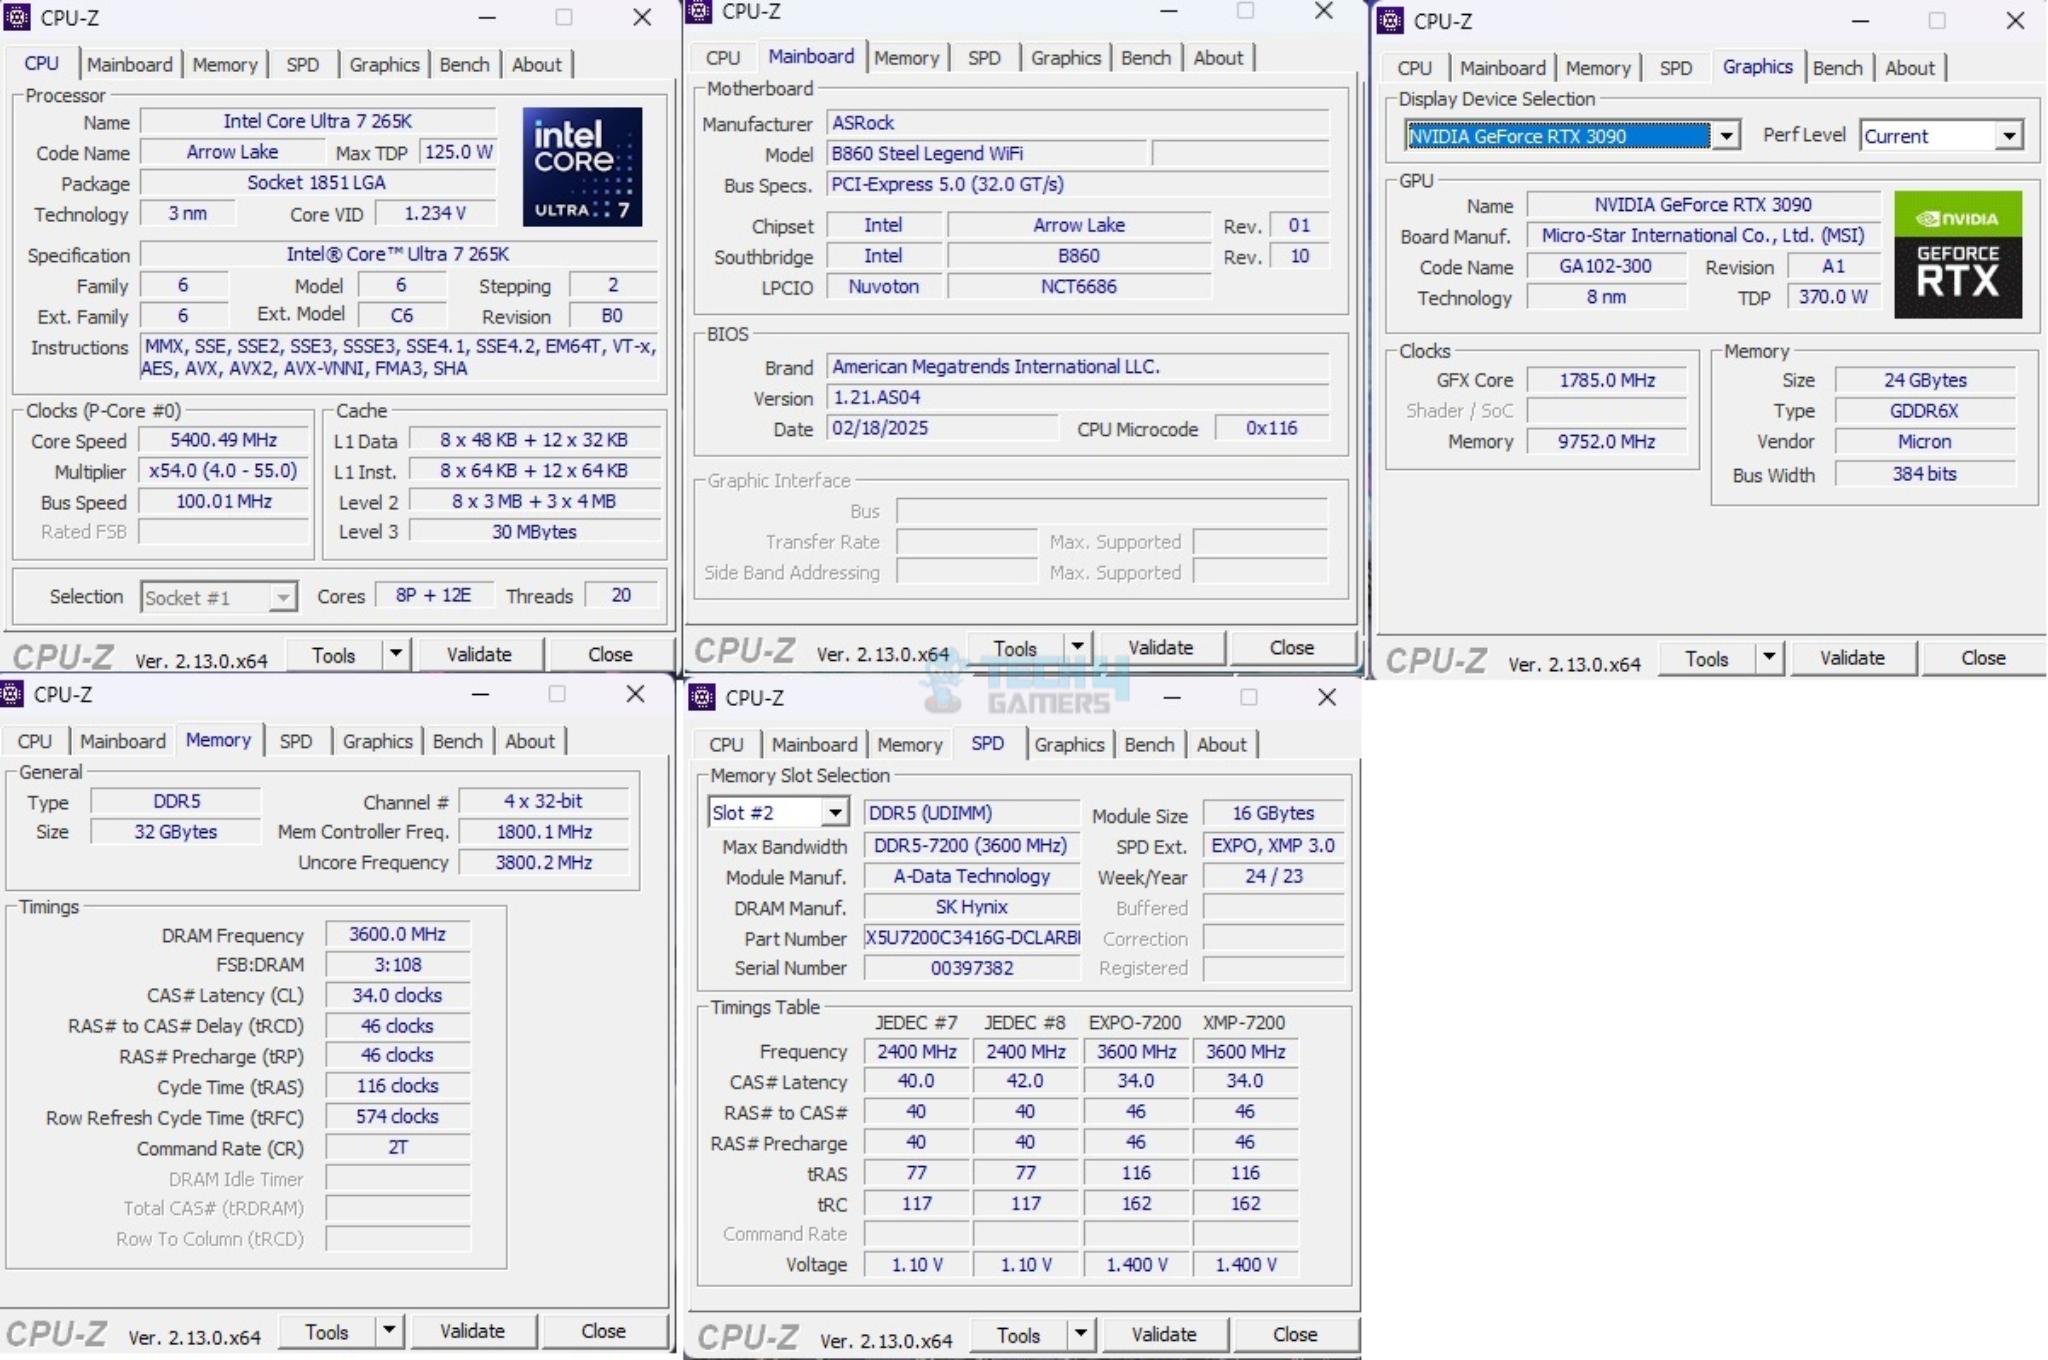Click Close button in Memory window

603,1330
